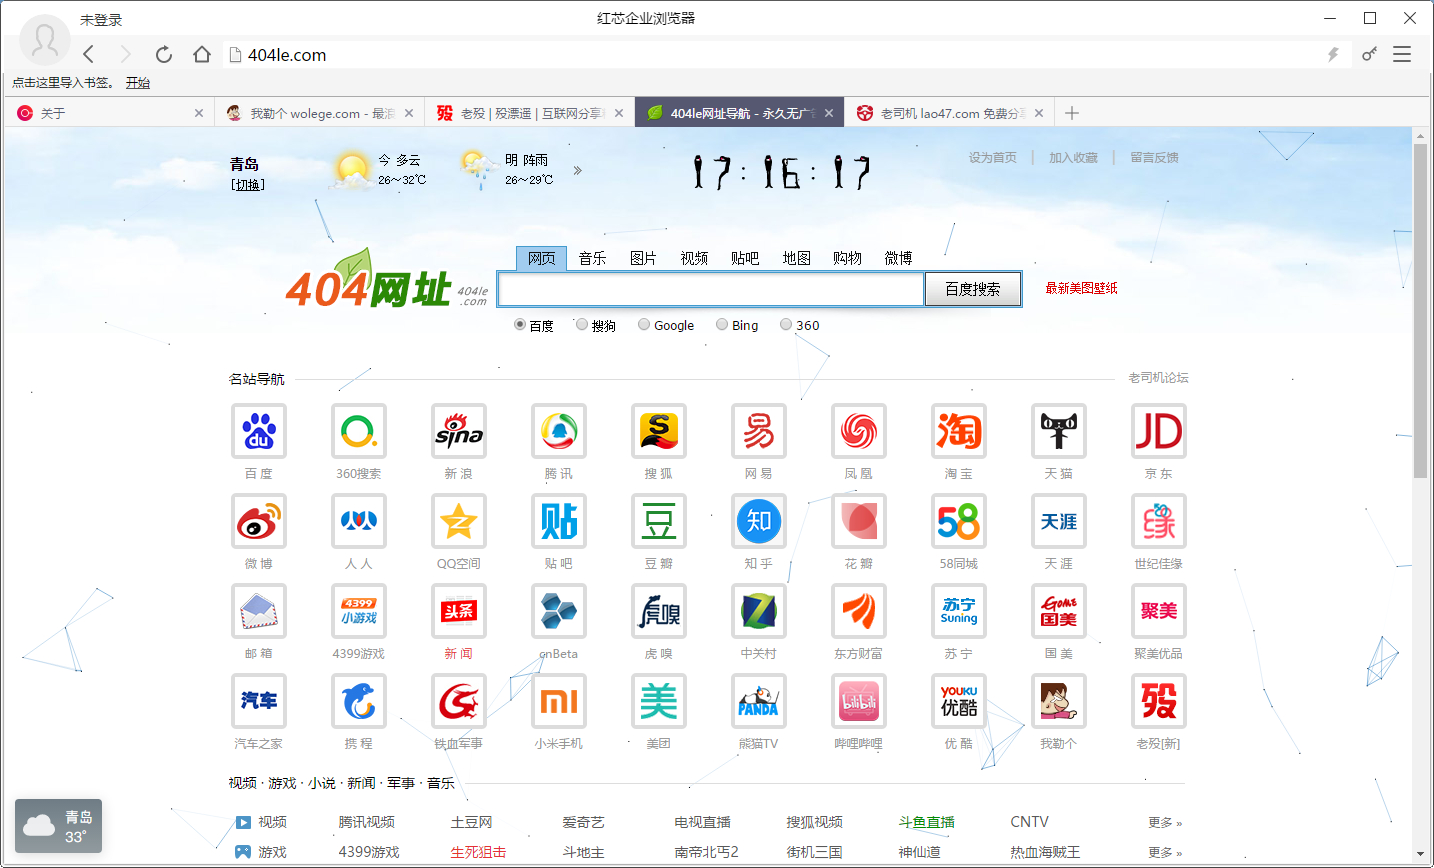This screenshot has width=1434, height=868.
Task: Open the 腾讯 site icon
Action: 559,431
